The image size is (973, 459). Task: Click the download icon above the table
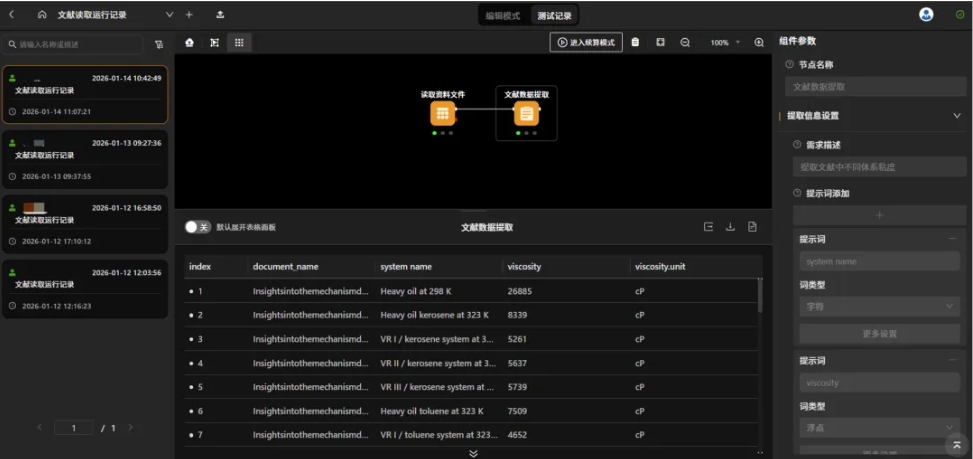730,227
